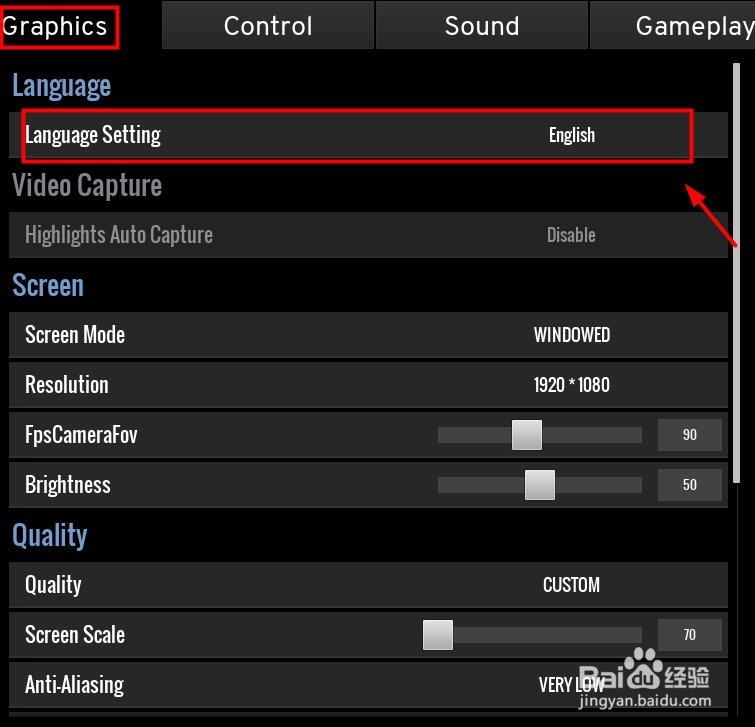Click the Highlights Auto Capture label
Viewport: 755px width, 727px height.
pyautogui.click(x=119, y=235)
